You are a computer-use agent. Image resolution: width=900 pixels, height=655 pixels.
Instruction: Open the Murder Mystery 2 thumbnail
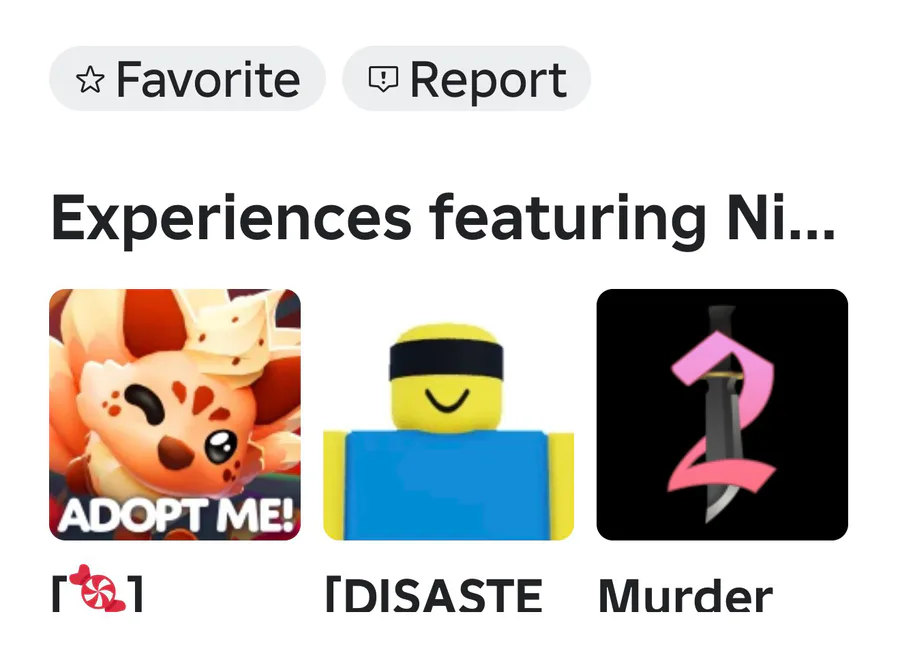(722, 414)
